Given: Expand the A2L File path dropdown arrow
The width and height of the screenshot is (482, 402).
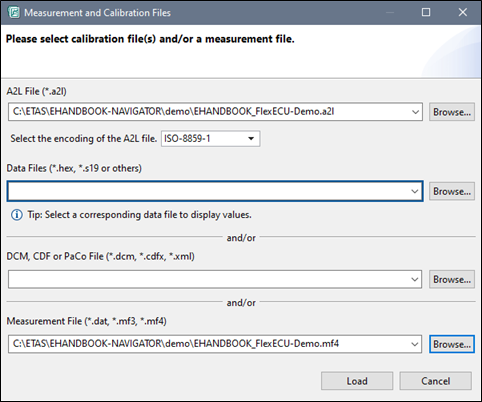Looking at the screenshot, I should (x=415, y=112).
